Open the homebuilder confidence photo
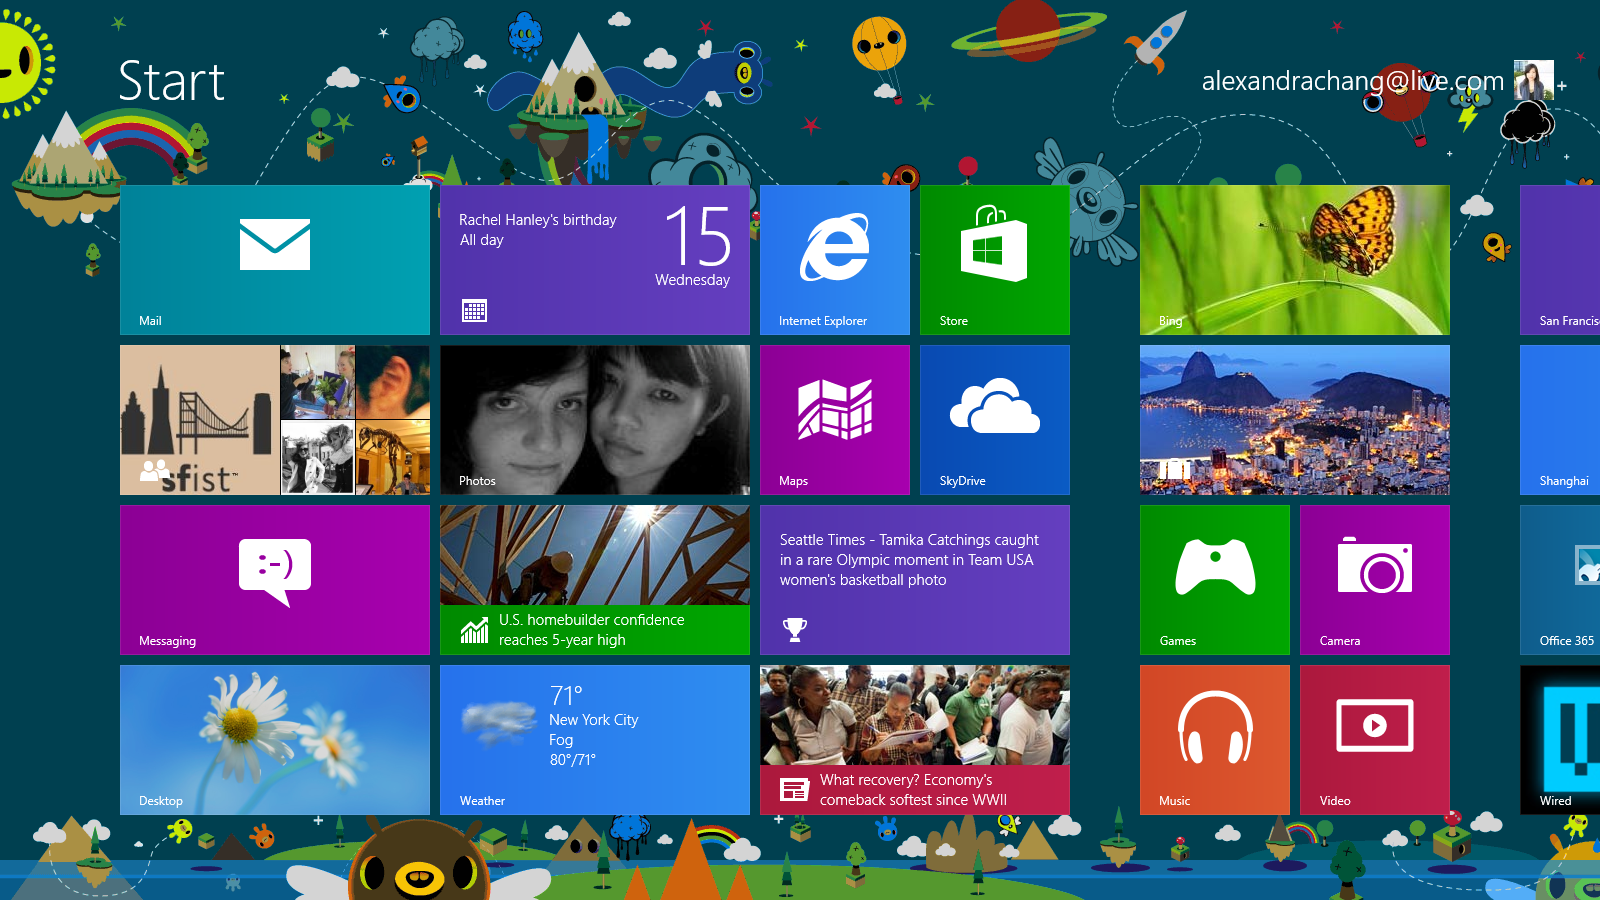This screenshot has height=900, width=1600. tap(595, 555)
